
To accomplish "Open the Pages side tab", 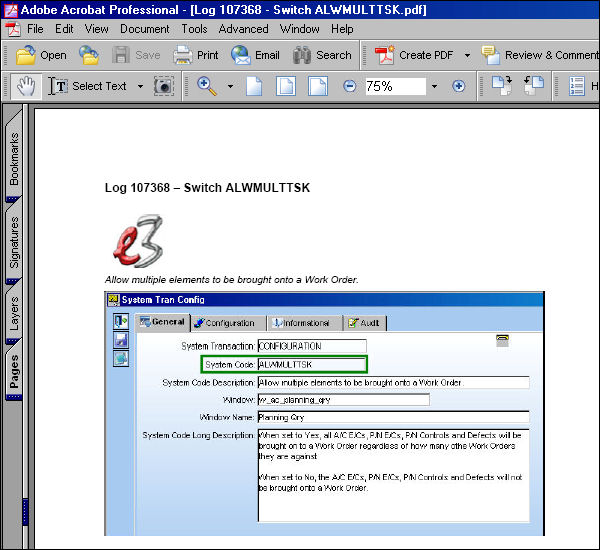I will [14, 371].
